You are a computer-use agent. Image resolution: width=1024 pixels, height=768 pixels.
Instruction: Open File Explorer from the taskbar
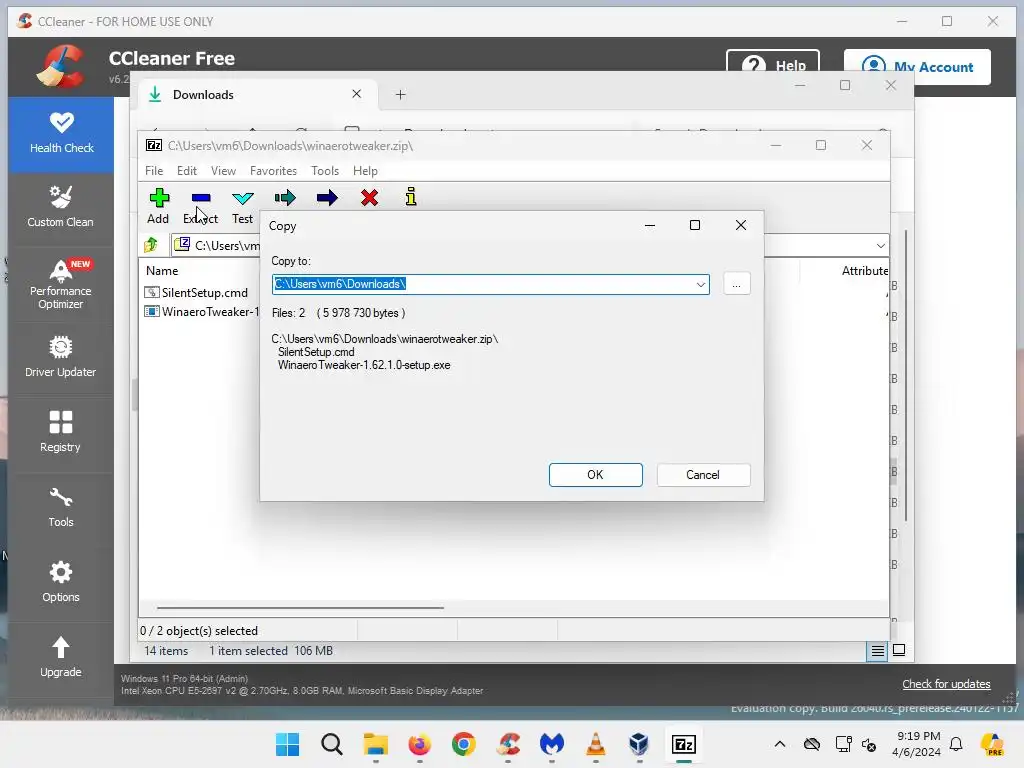click(x=376, y=744)
